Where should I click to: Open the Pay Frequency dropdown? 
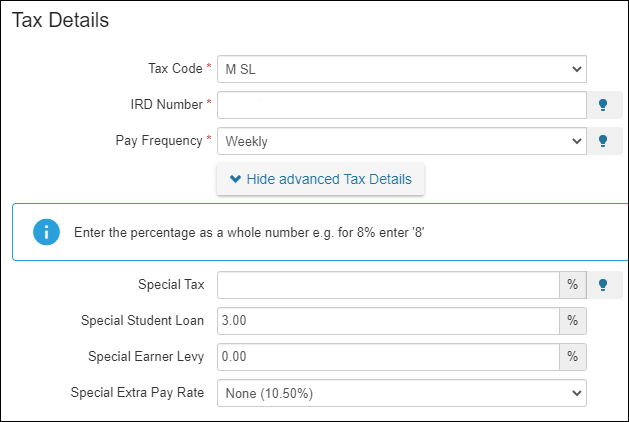pos(401,141)
